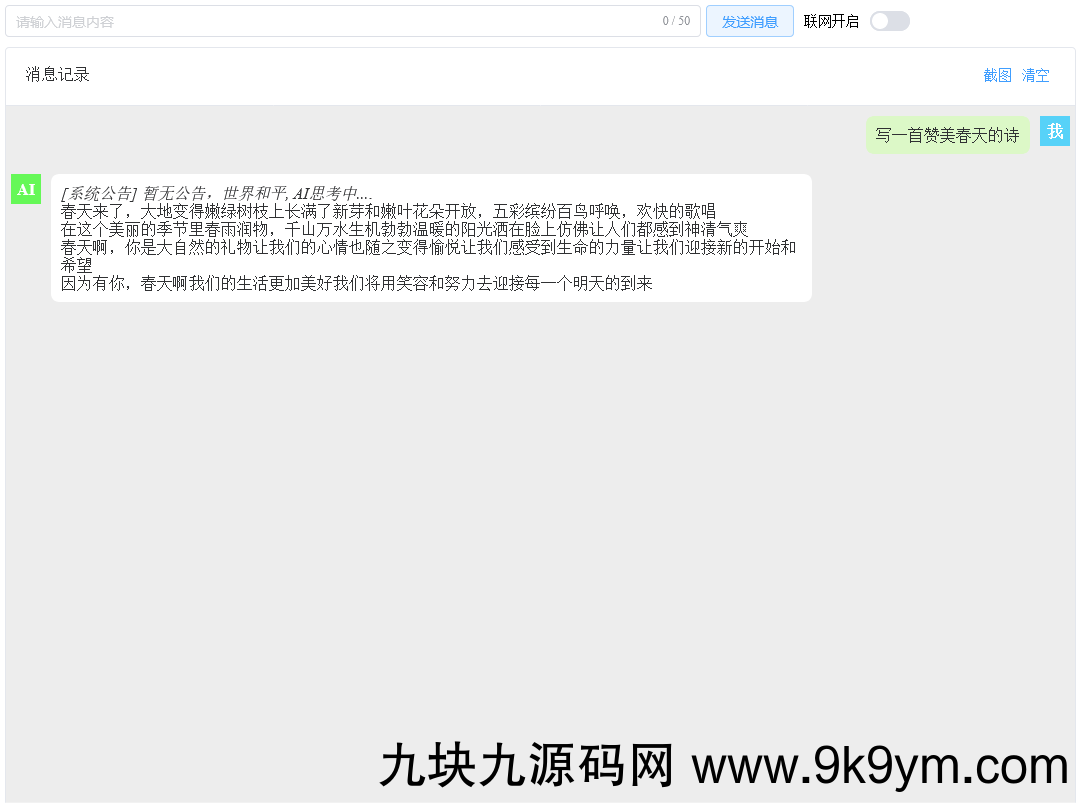Click 清空 to clear message history
Image resolution: width=1081 pixels, height=803 pixels.
tap(1035, 75)
